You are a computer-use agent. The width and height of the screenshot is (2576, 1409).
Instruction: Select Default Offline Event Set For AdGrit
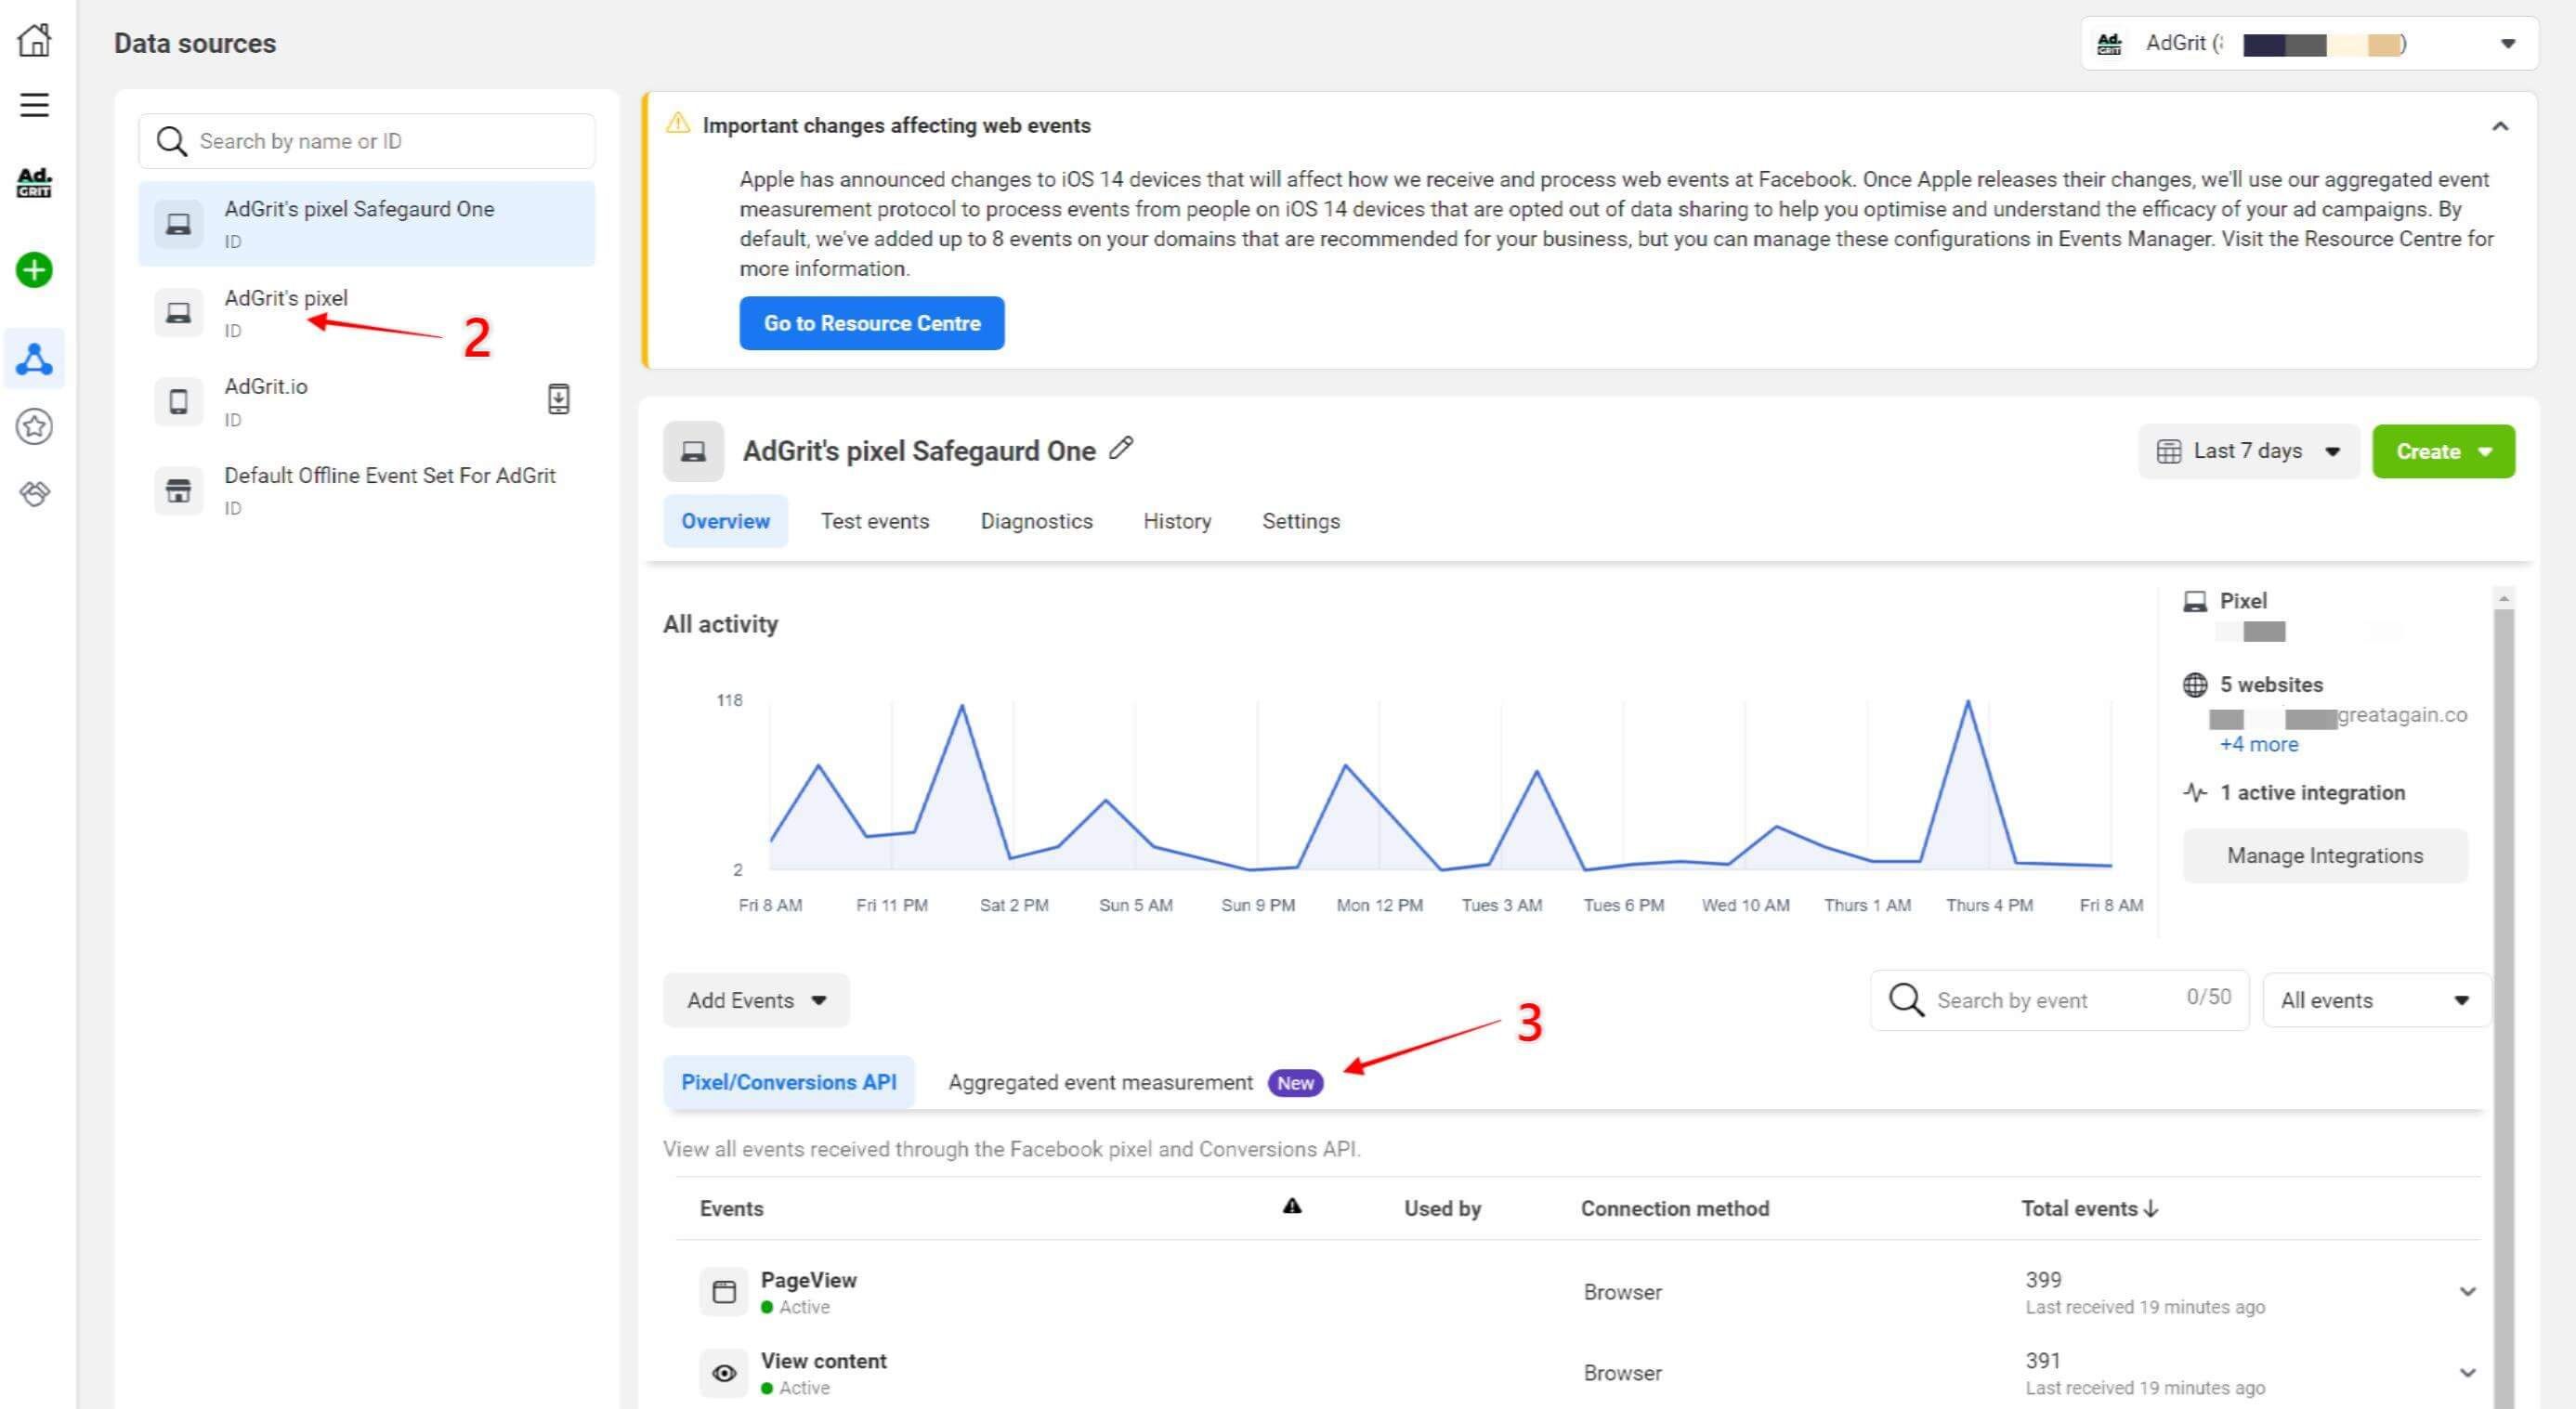pyautogui.click(x=366, y=491)
